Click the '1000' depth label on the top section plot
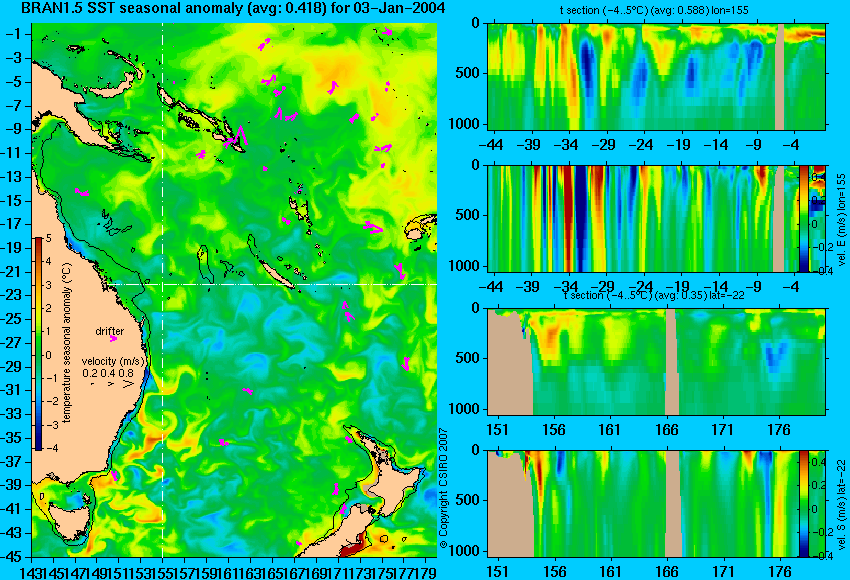Viewport: 850px width, 580px height. pos(465,124)
